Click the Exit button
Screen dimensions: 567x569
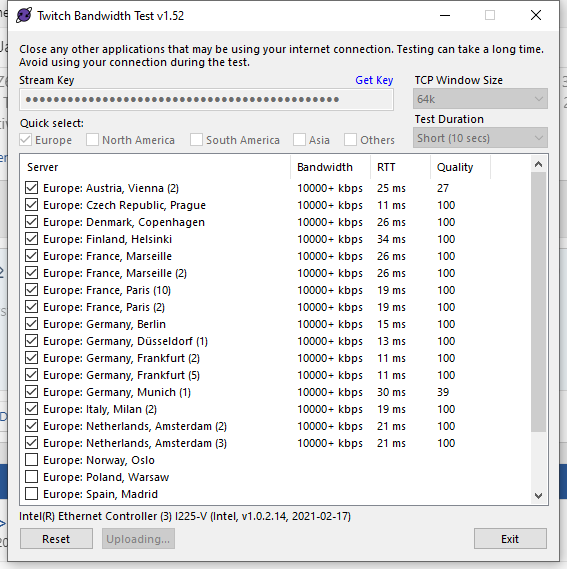click(x=510, y=539)
